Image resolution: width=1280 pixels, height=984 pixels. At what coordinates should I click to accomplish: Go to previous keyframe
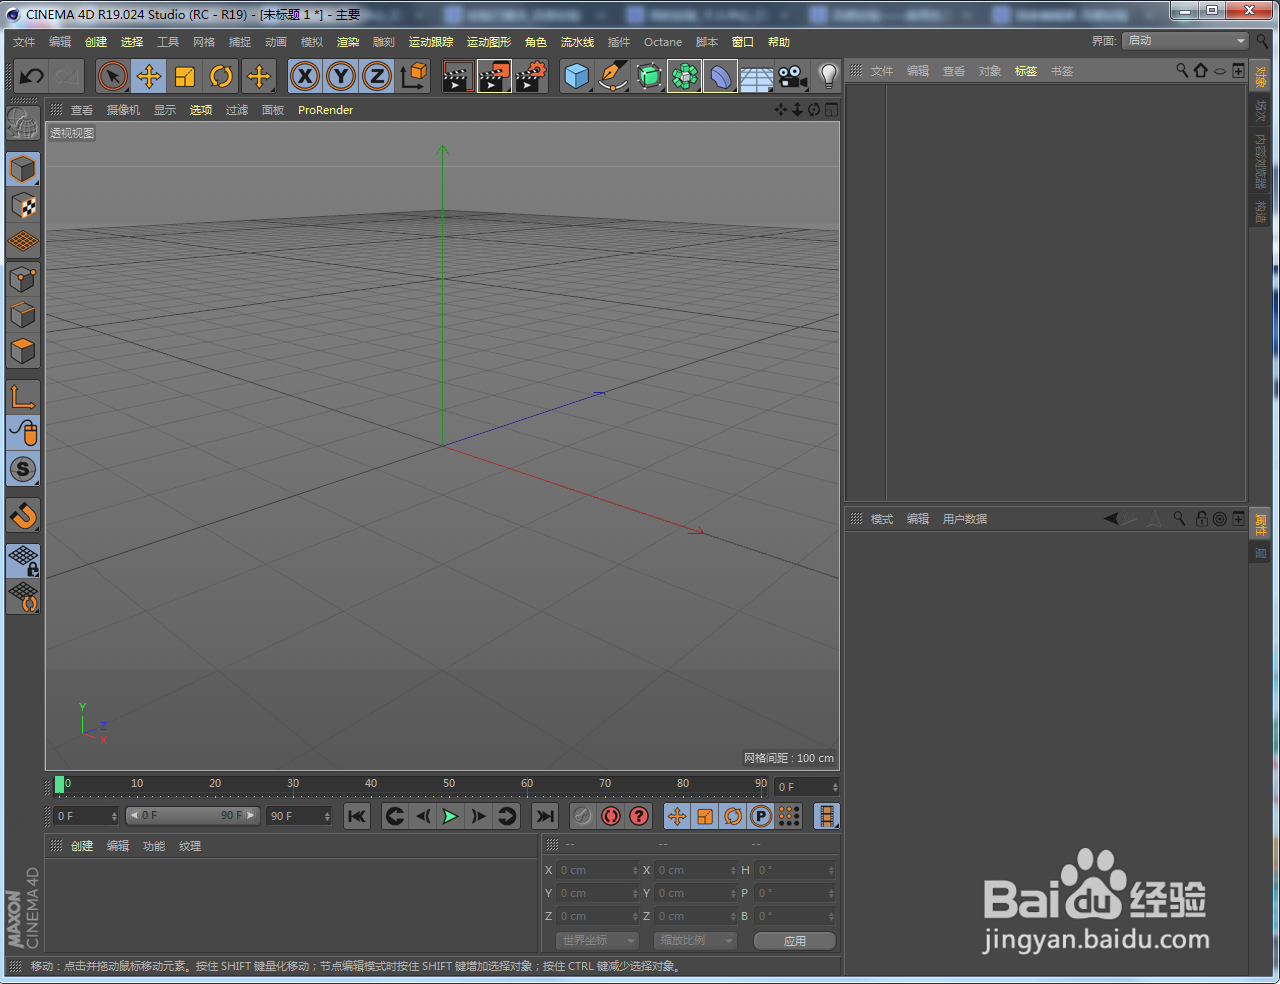coord(395,816)
